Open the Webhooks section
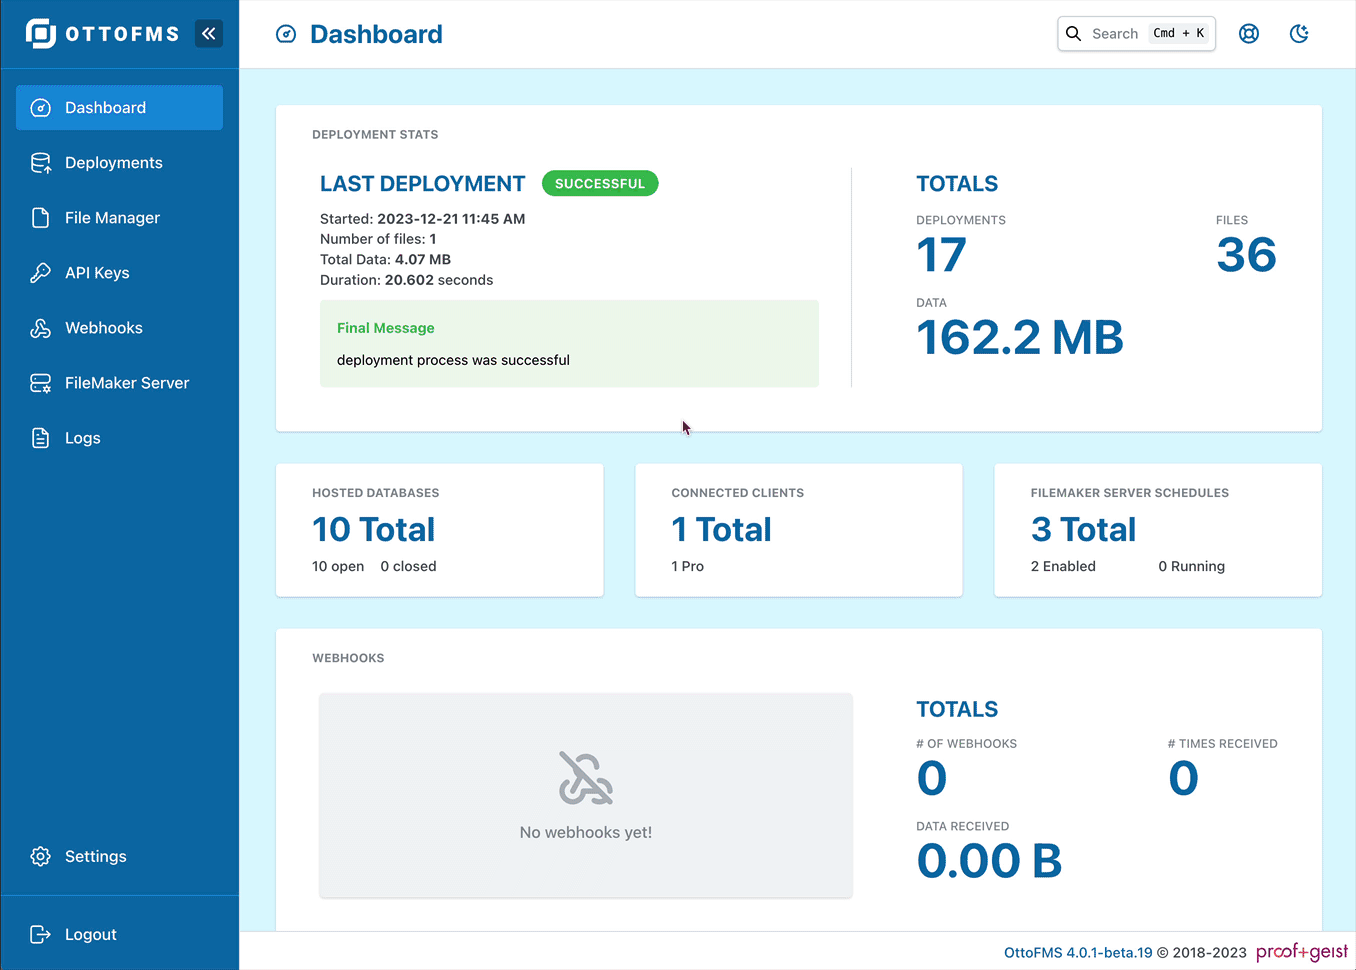Viewport: 1356px width, 970px height. [119, 328]
